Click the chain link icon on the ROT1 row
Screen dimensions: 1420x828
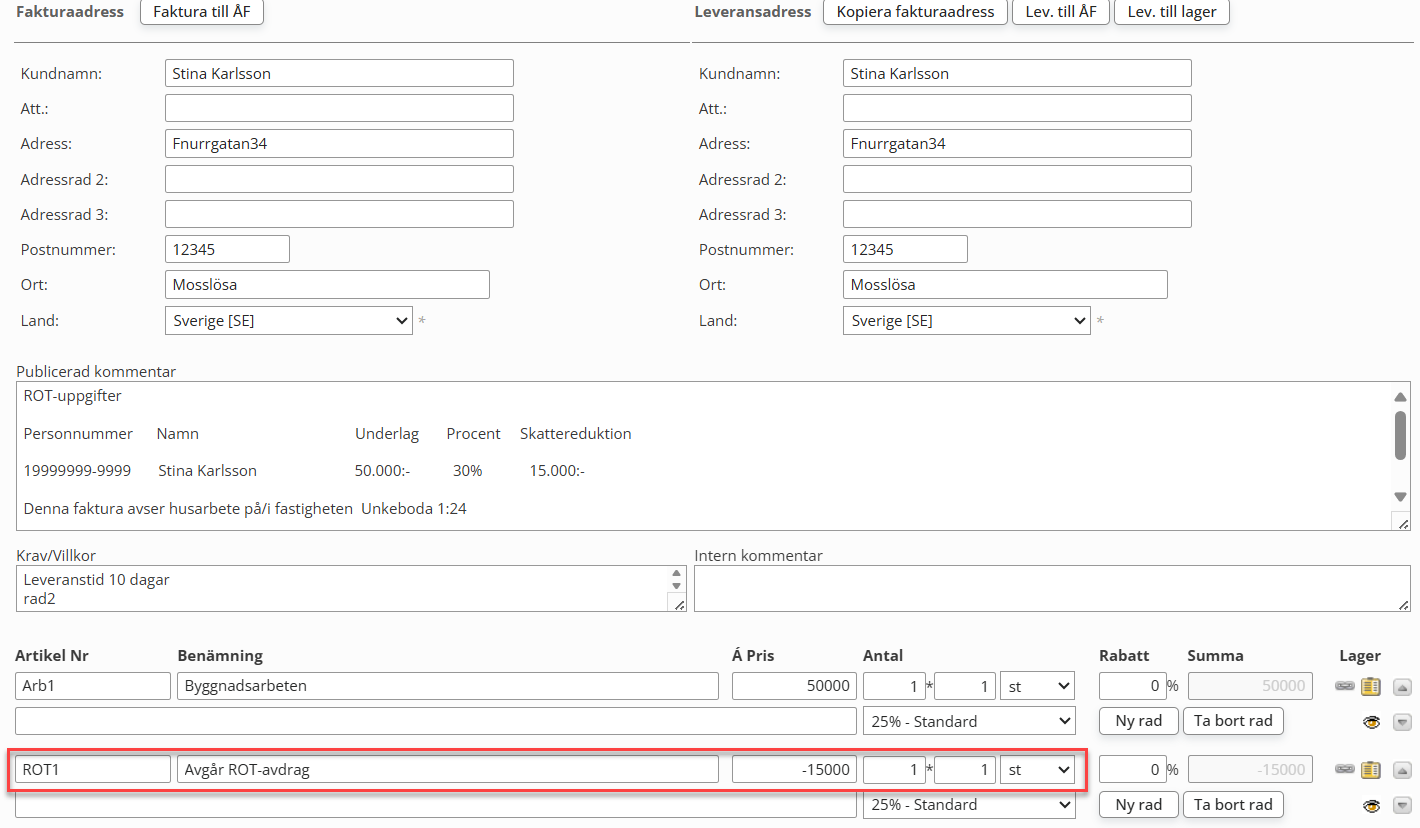[1345, 770]
